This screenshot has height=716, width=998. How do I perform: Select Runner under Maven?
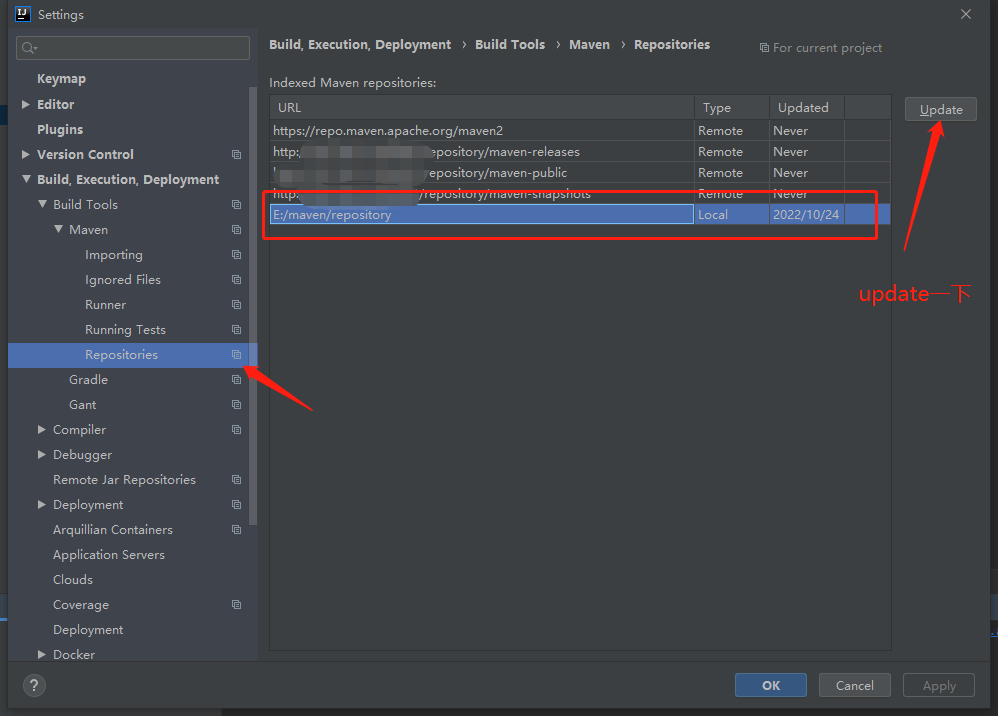(105, 305)
